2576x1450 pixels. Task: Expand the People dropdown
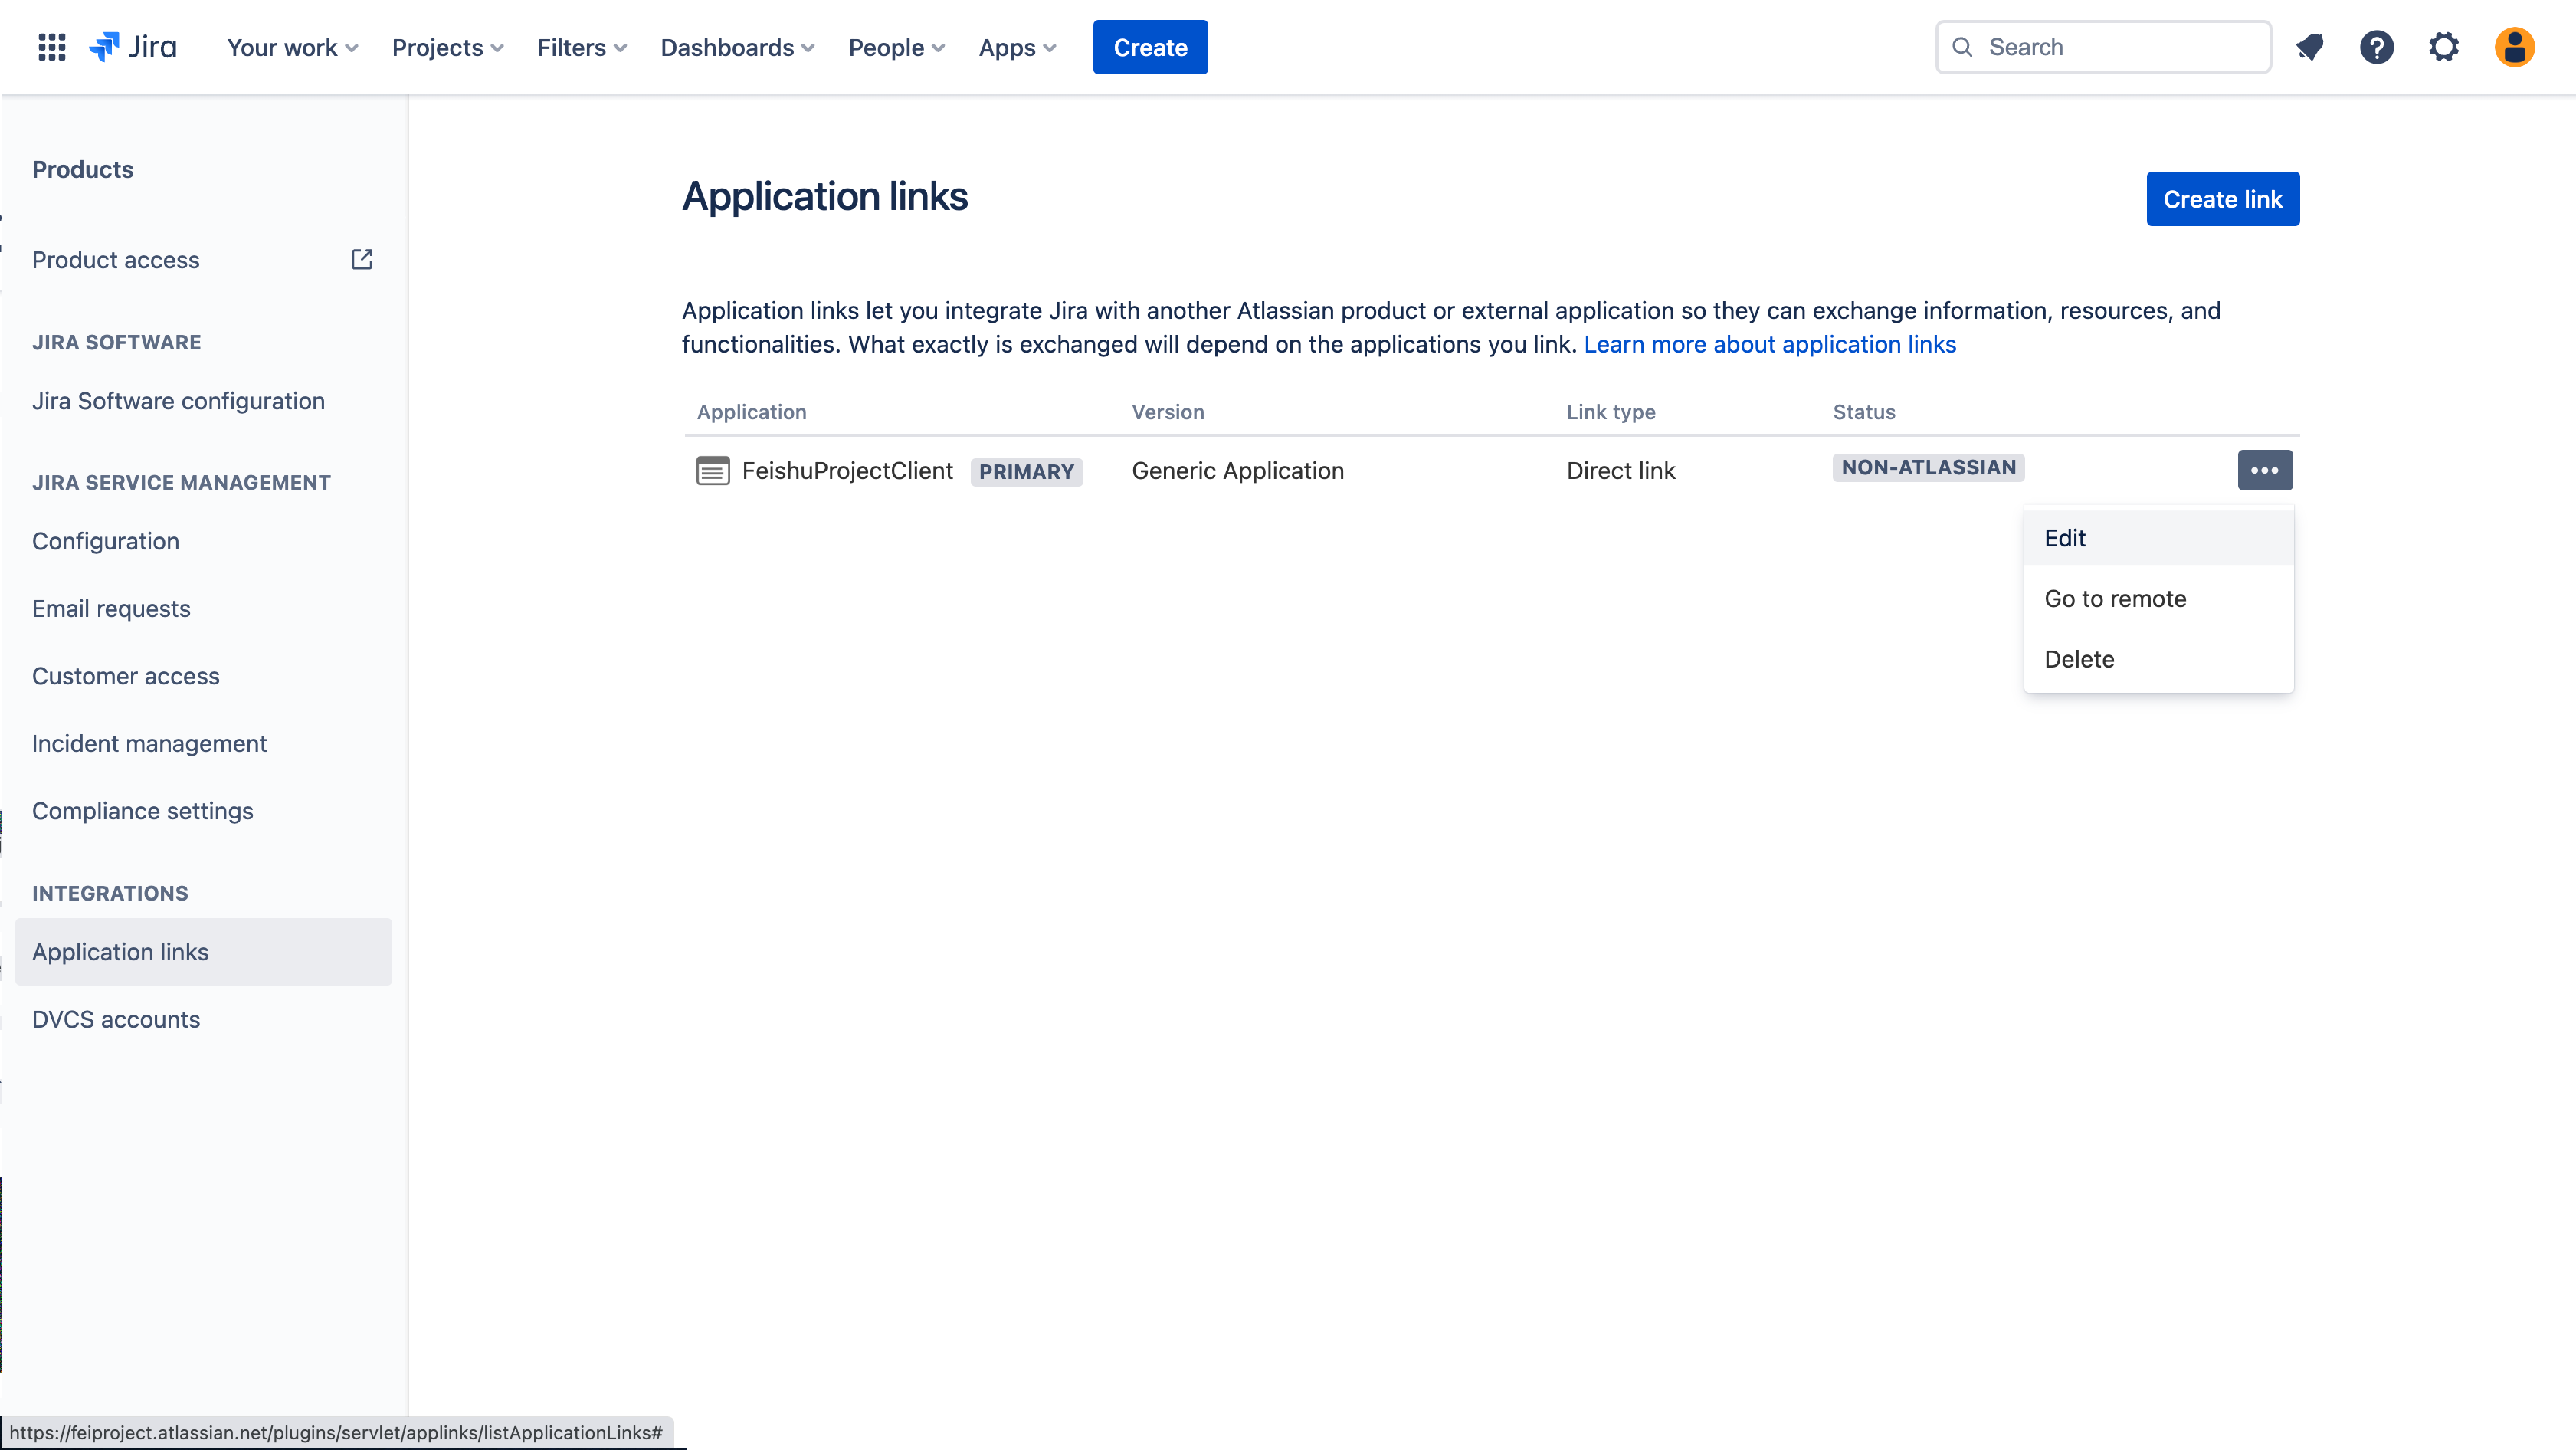[x=897, y=47]
